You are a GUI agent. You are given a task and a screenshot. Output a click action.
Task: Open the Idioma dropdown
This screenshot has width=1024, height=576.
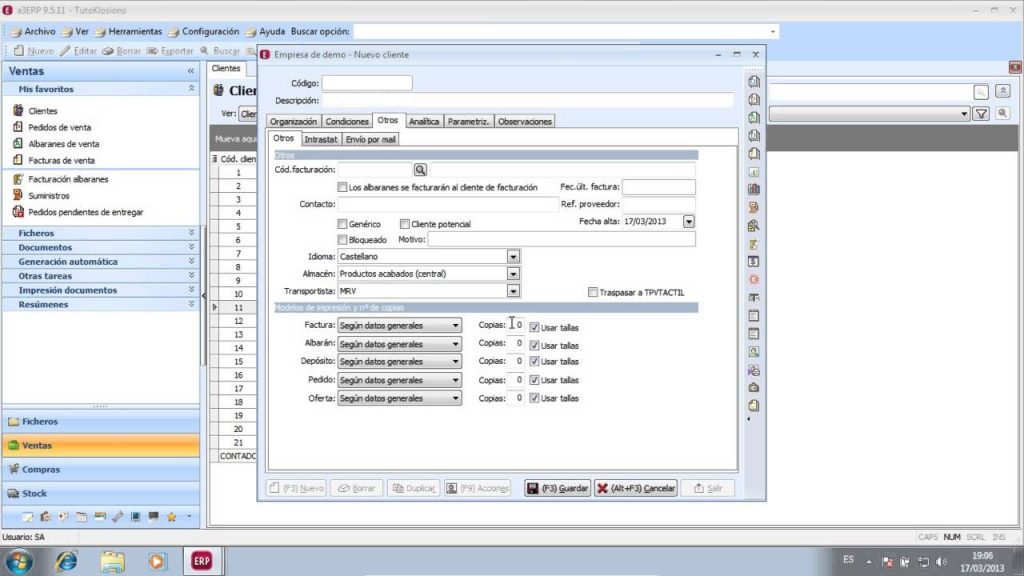pyautogui.click(x=513, y=257)
